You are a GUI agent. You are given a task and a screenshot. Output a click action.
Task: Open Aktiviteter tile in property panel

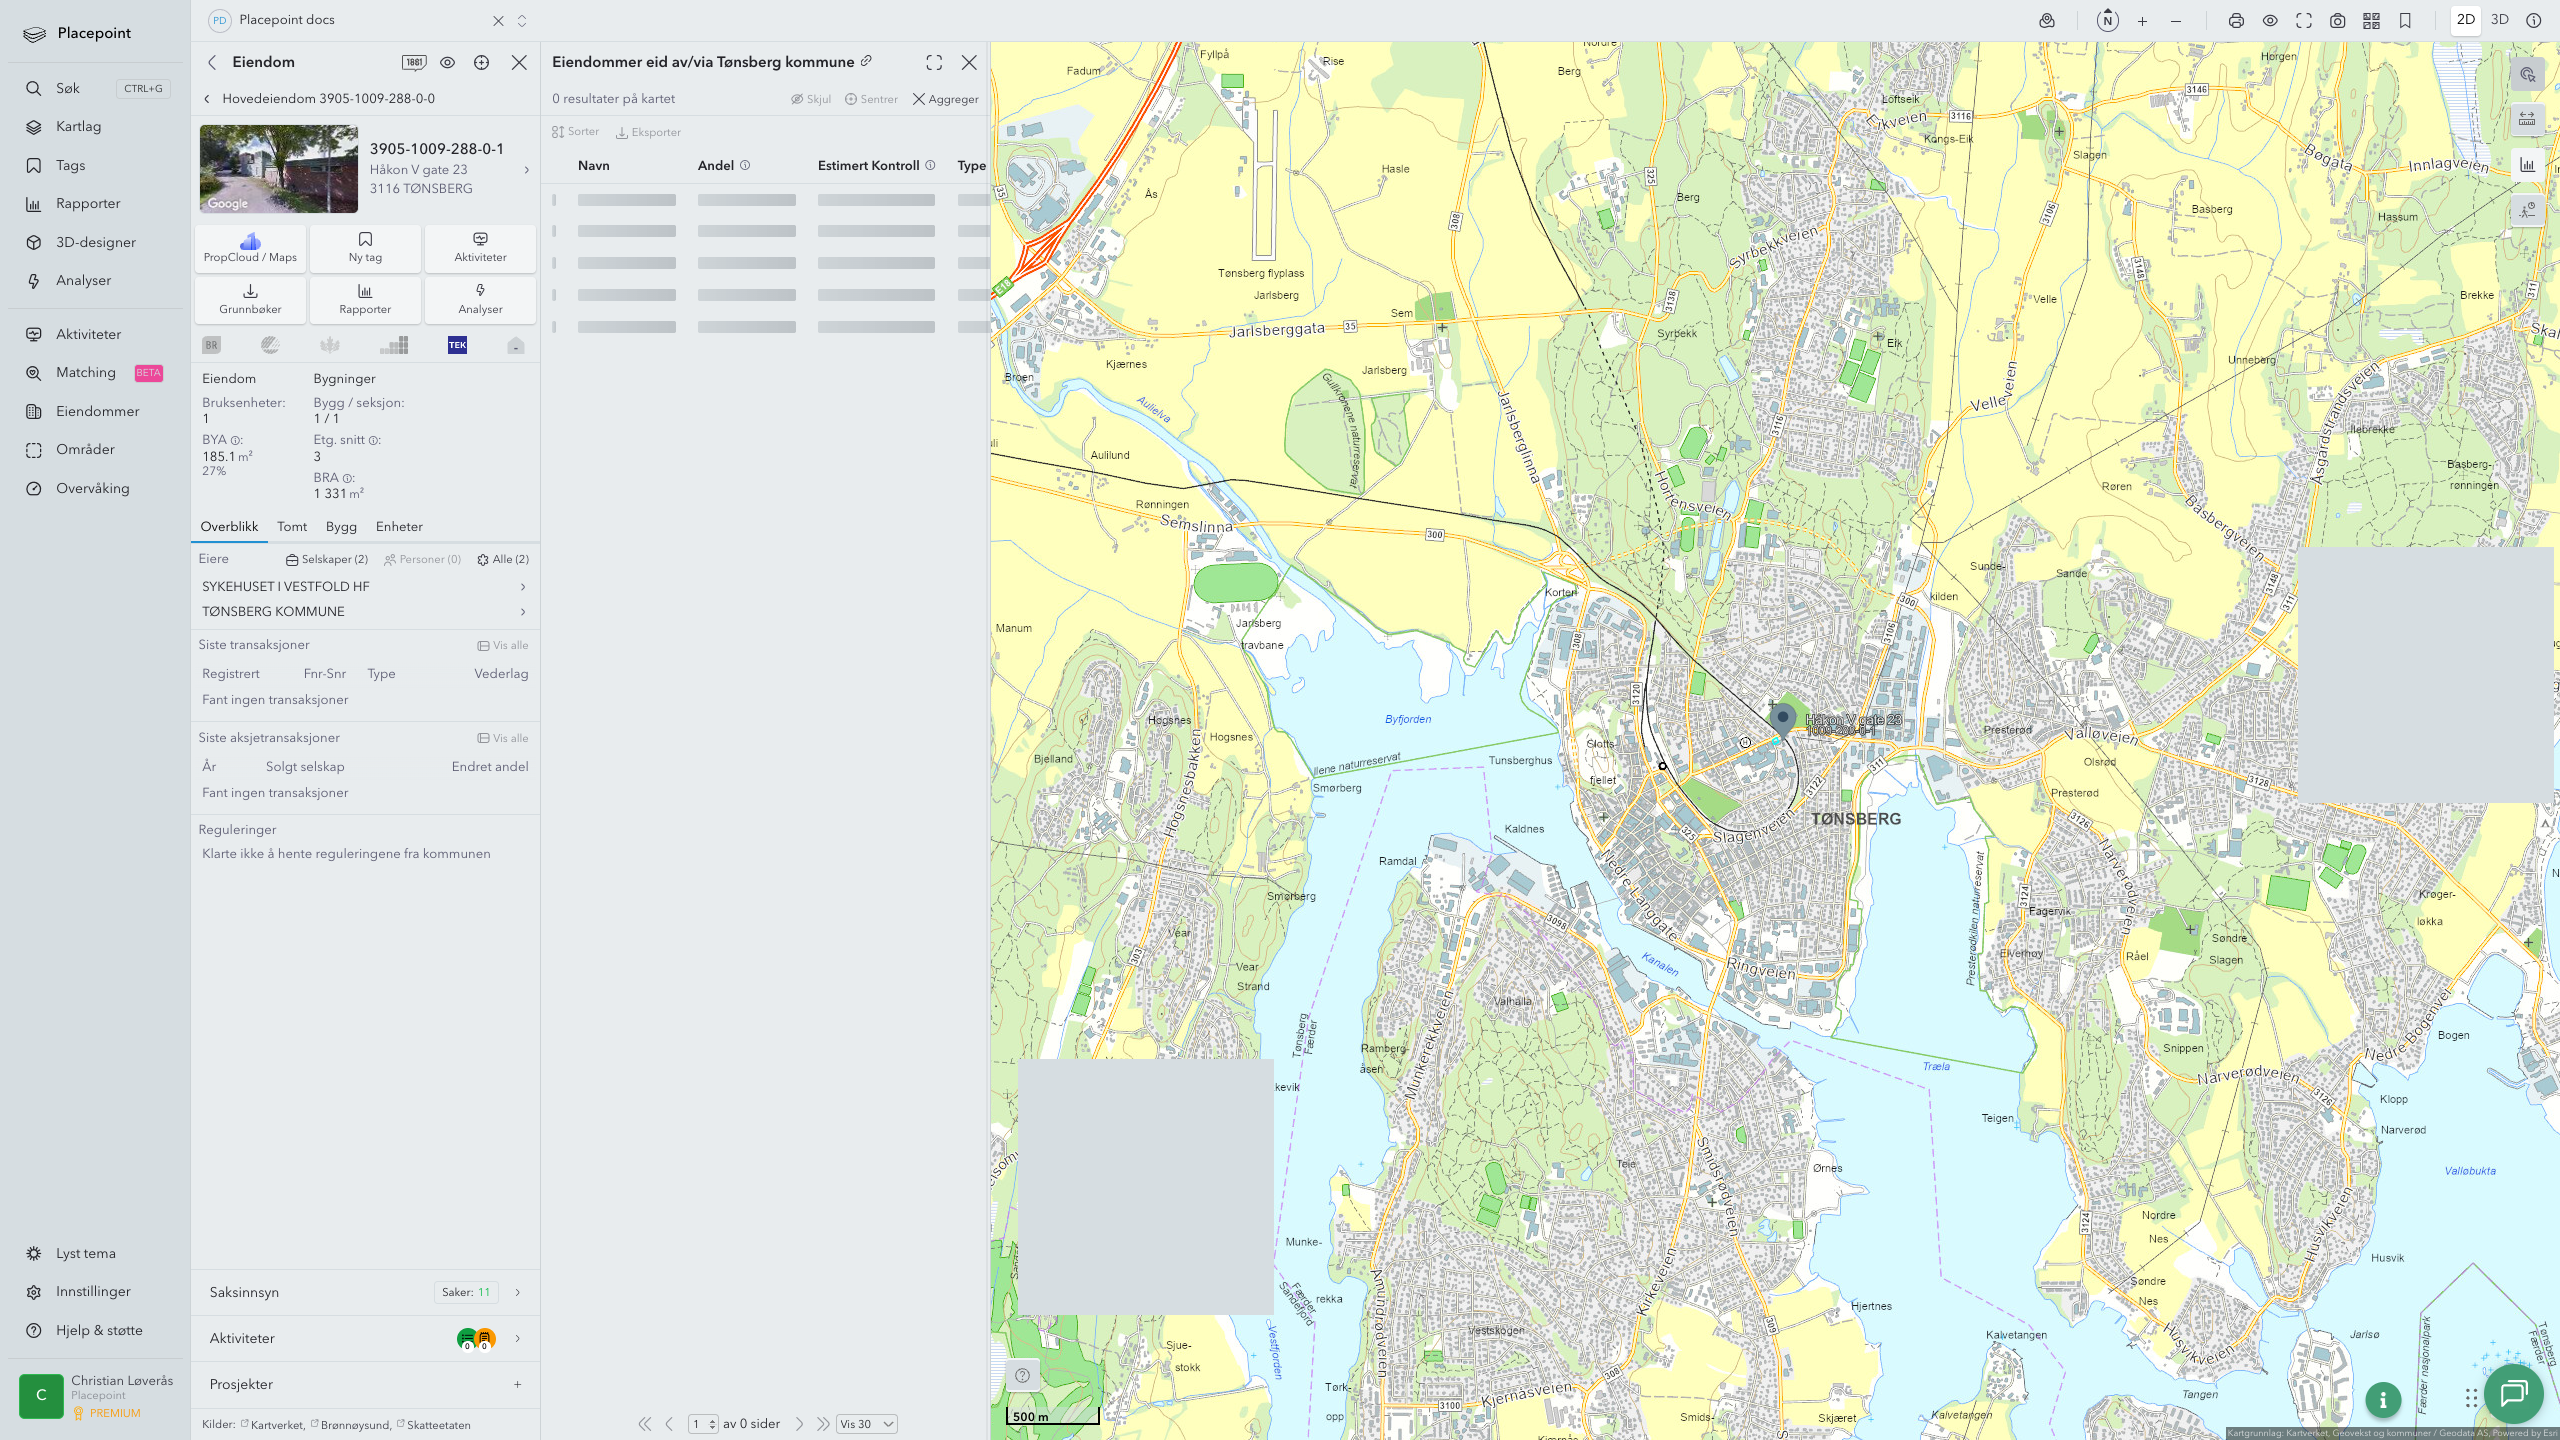[x=480, y=248]
